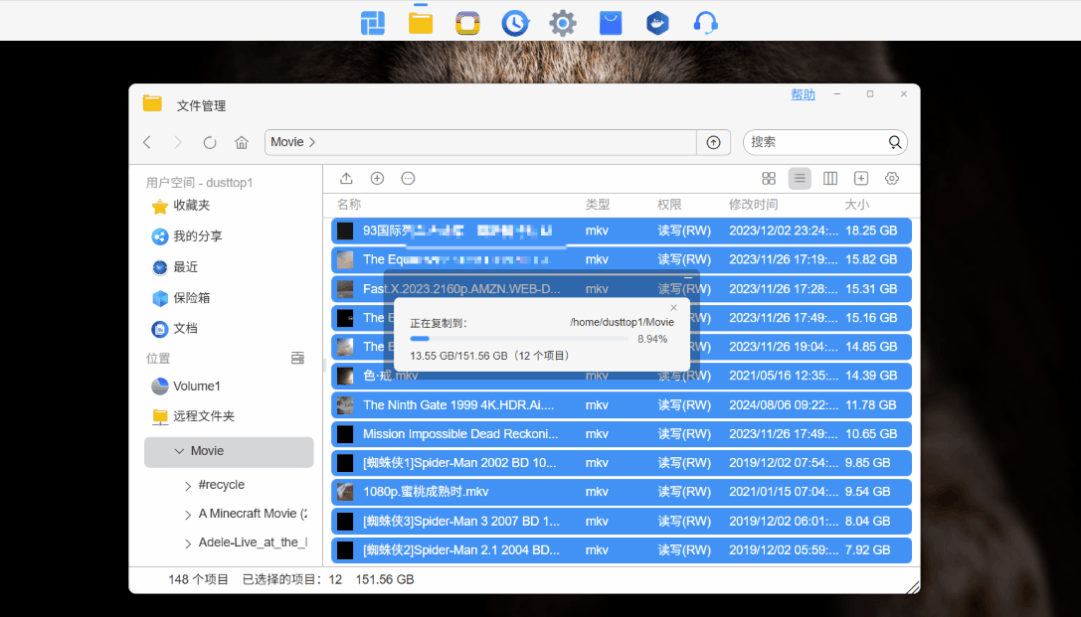Switch to grid thumbnail view
The height and width of the screenshot is (617, 1081).
[769, 179]
